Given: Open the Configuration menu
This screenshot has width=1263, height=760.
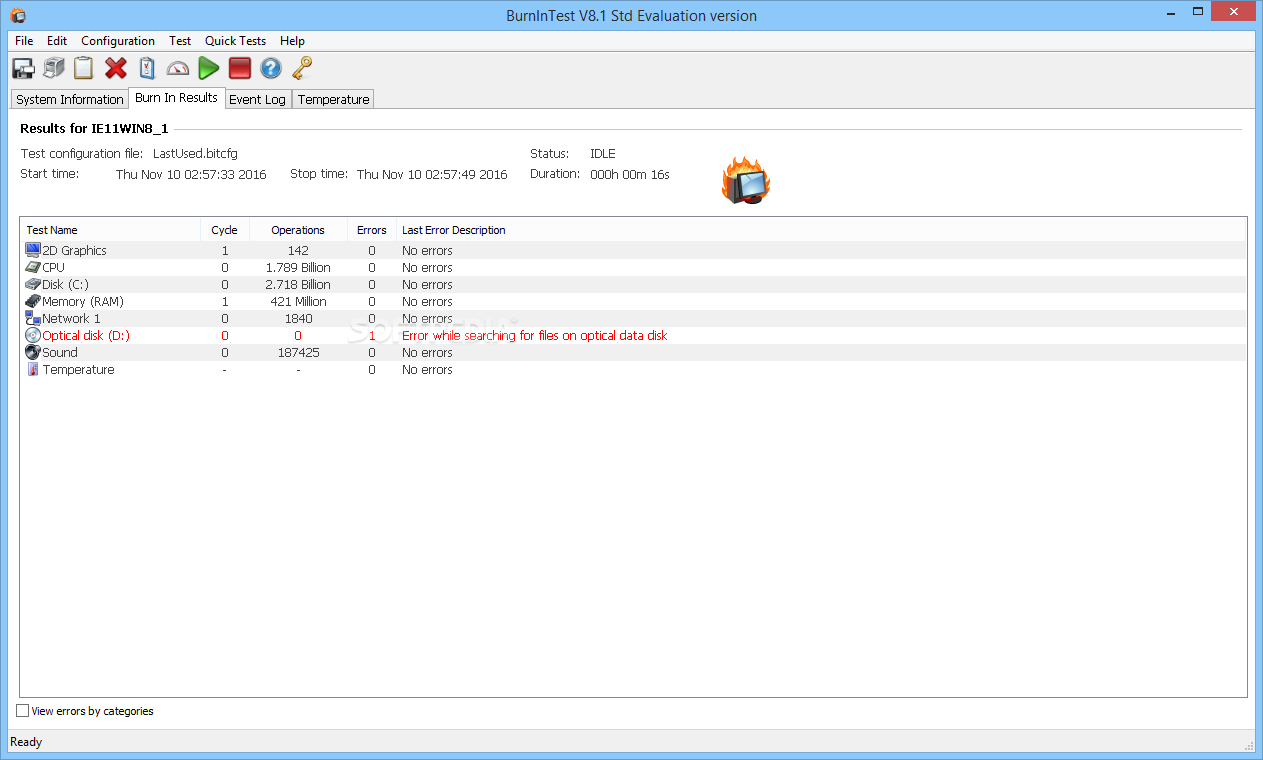Looking at the screenshot, I should pyautogui.click(x=118, y=41).
